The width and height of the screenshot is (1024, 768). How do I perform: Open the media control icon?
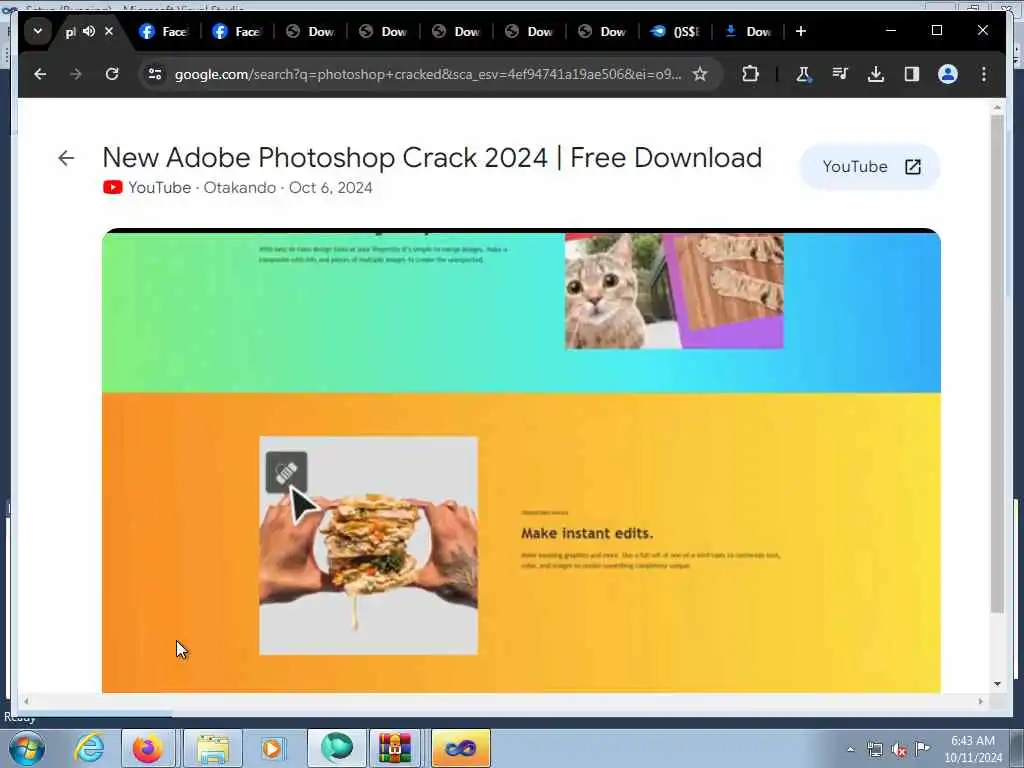pyautogui.click(x=840, y=74)
